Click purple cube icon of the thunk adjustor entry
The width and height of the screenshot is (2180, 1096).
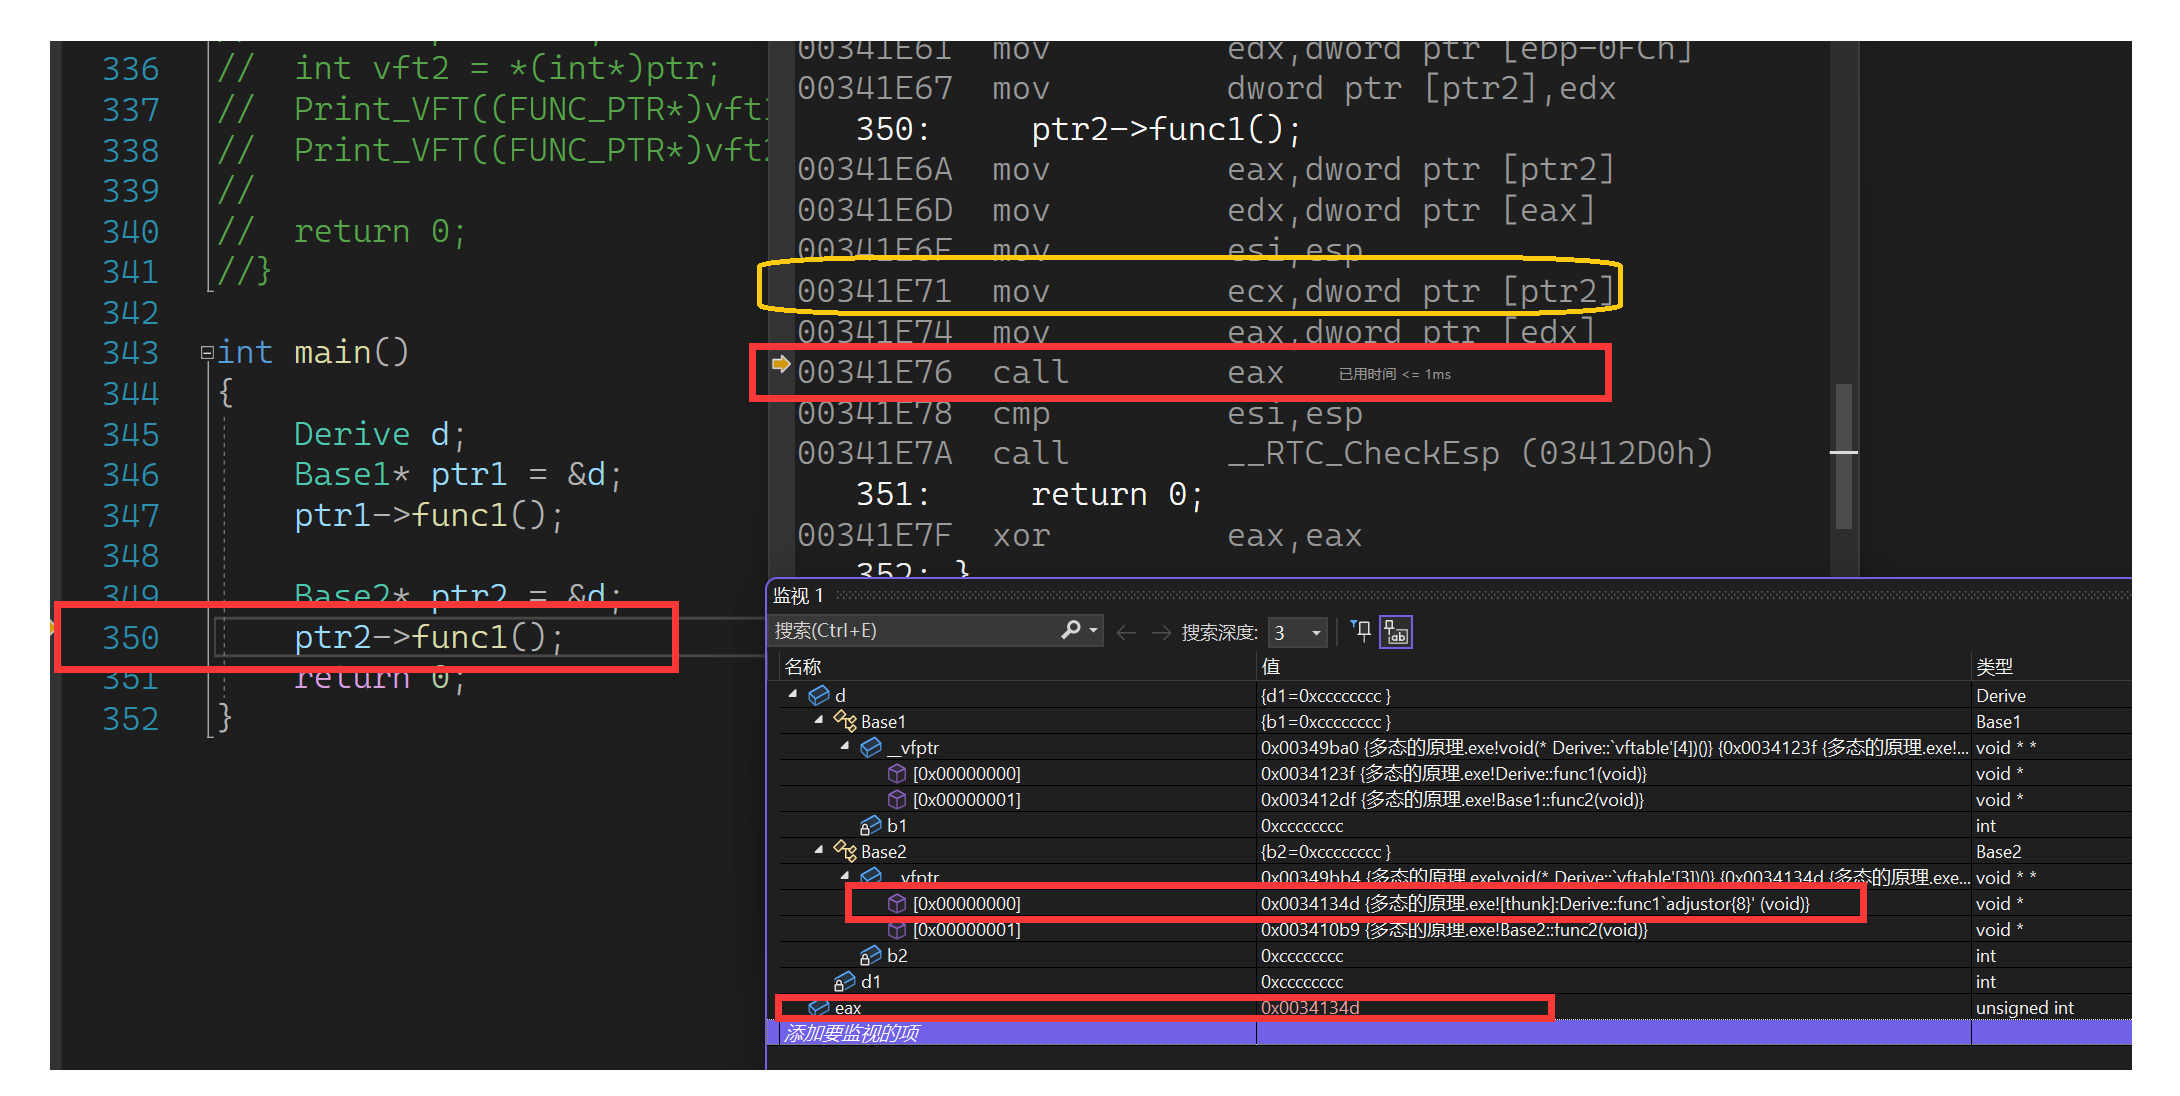(x=897, y=903)
